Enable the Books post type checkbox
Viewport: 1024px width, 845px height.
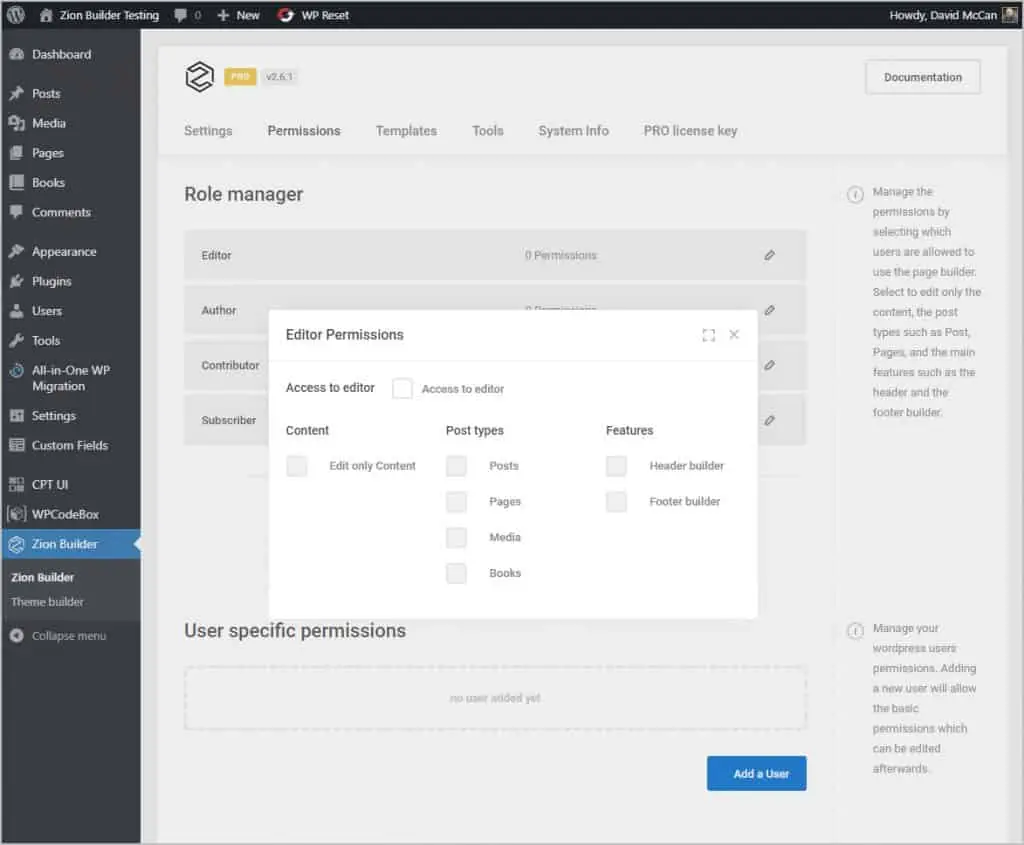456,573
